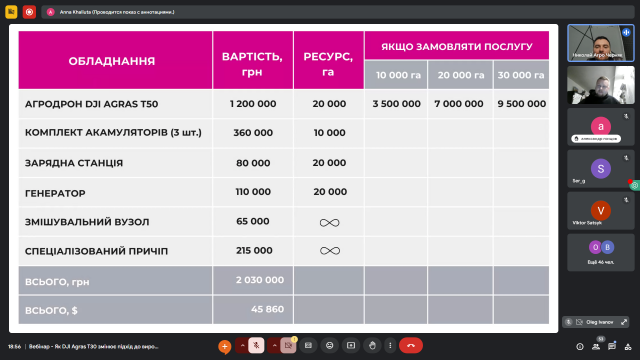Click the '10 000 га' column header

coord(396,75)
